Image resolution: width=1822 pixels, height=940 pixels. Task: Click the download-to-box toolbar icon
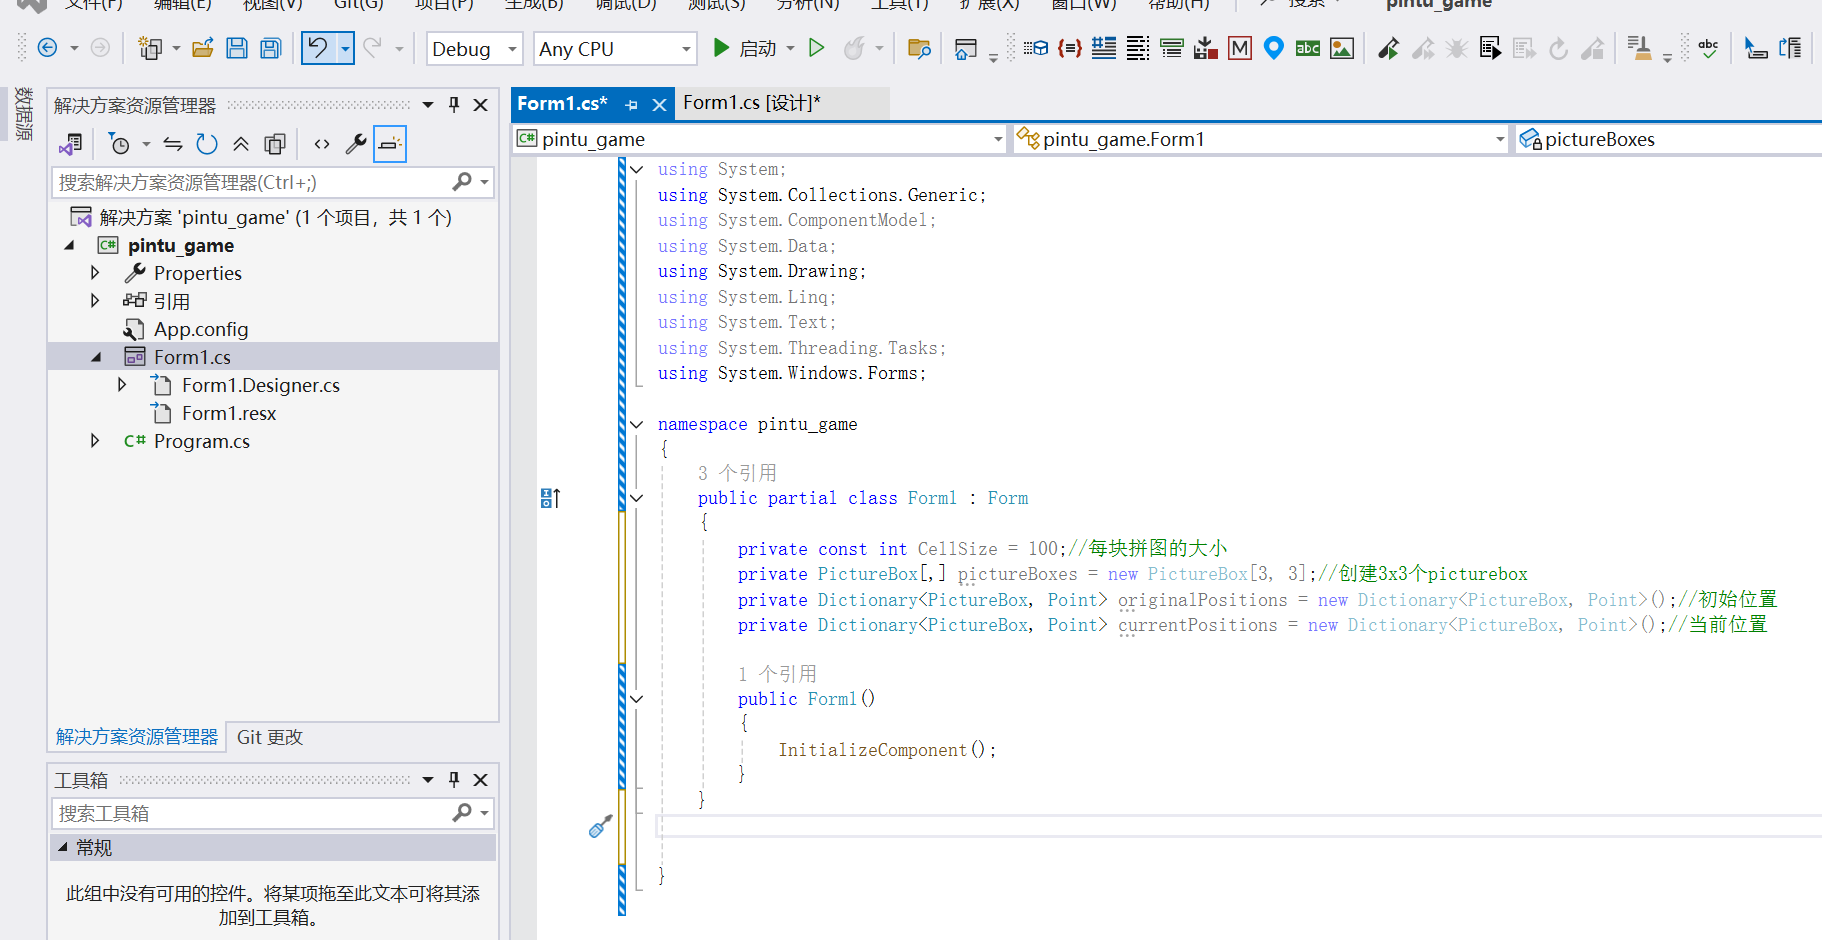click(x=1206, y=48)
